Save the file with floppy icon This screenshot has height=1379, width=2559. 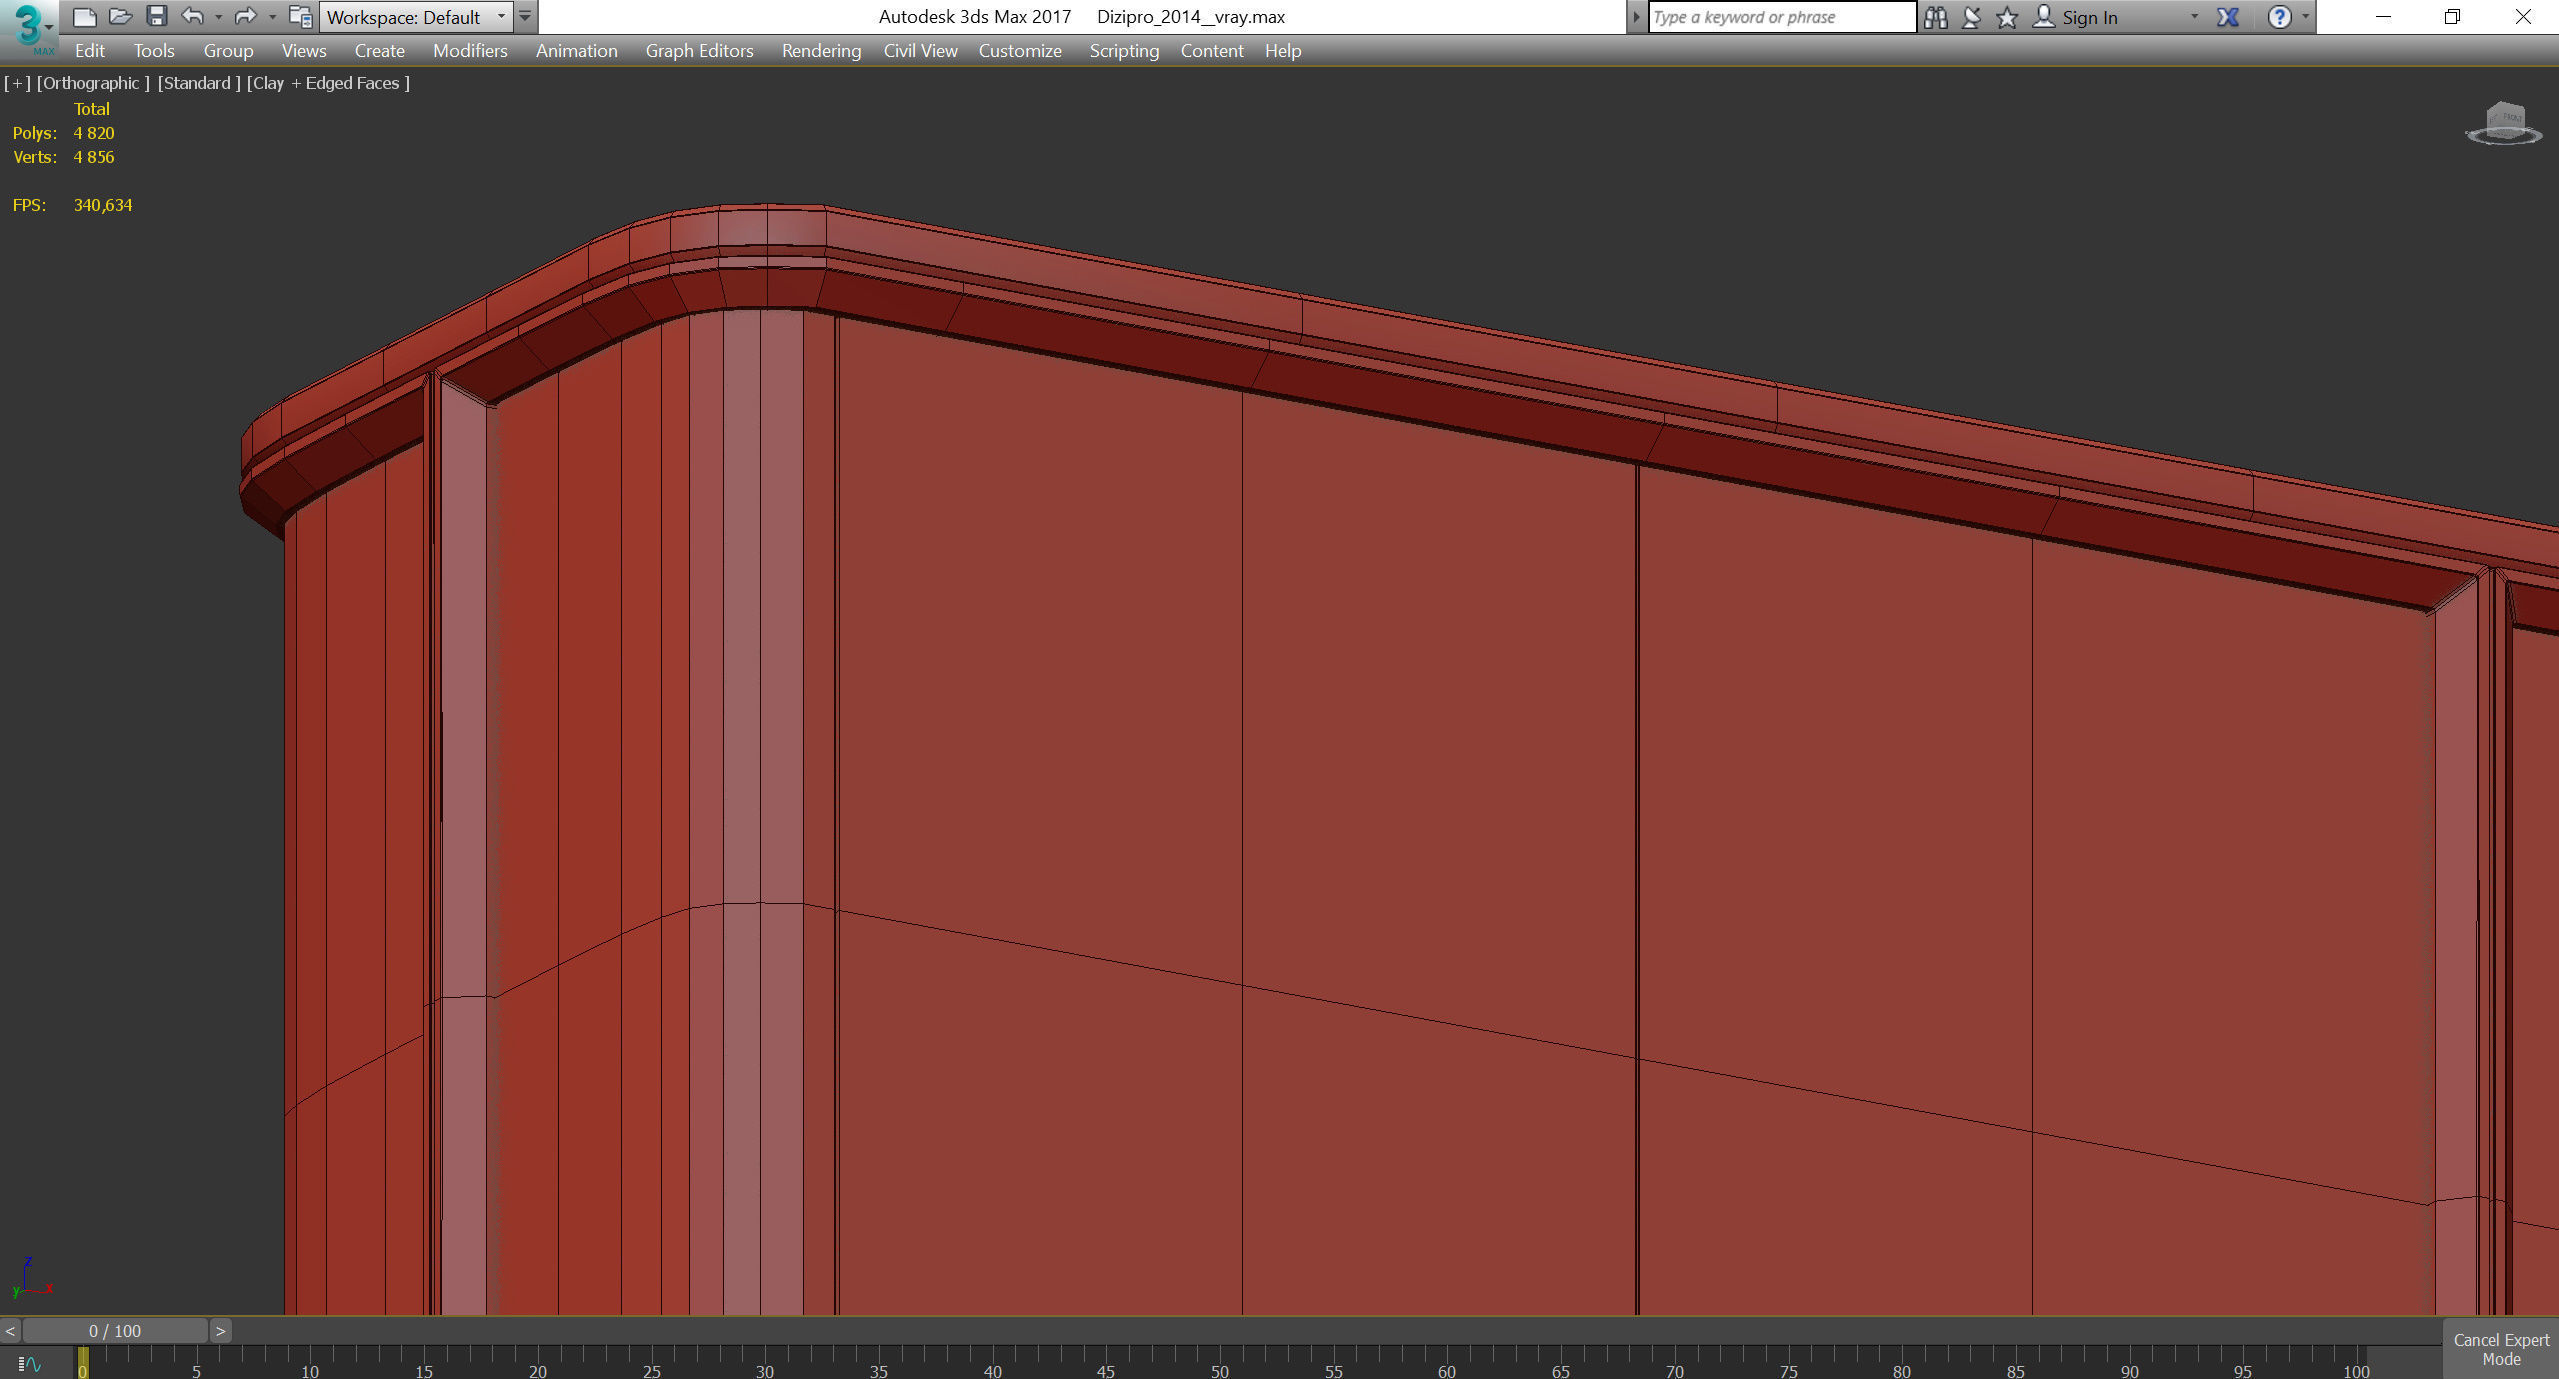click(x=157, y=17)
